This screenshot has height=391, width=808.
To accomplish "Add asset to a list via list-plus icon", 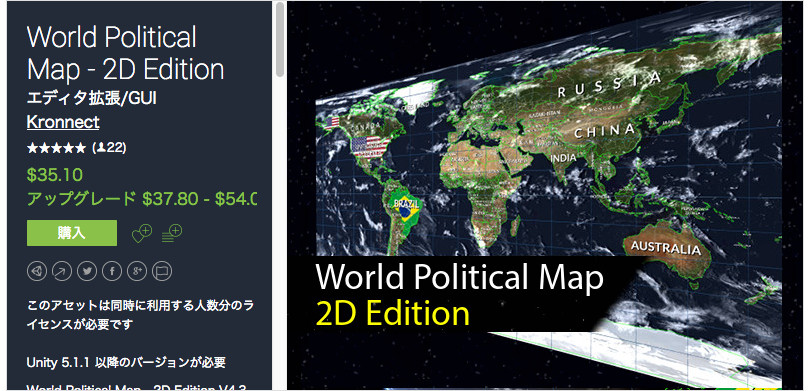I will click(x=172, y=233).
